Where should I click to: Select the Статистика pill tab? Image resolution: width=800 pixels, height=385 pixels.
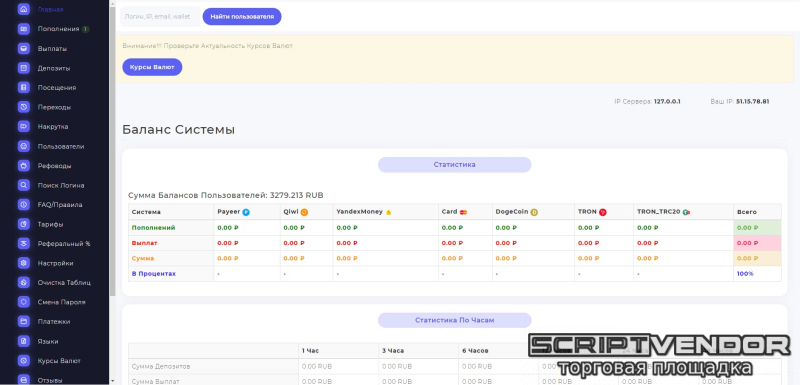click(455, 165)
